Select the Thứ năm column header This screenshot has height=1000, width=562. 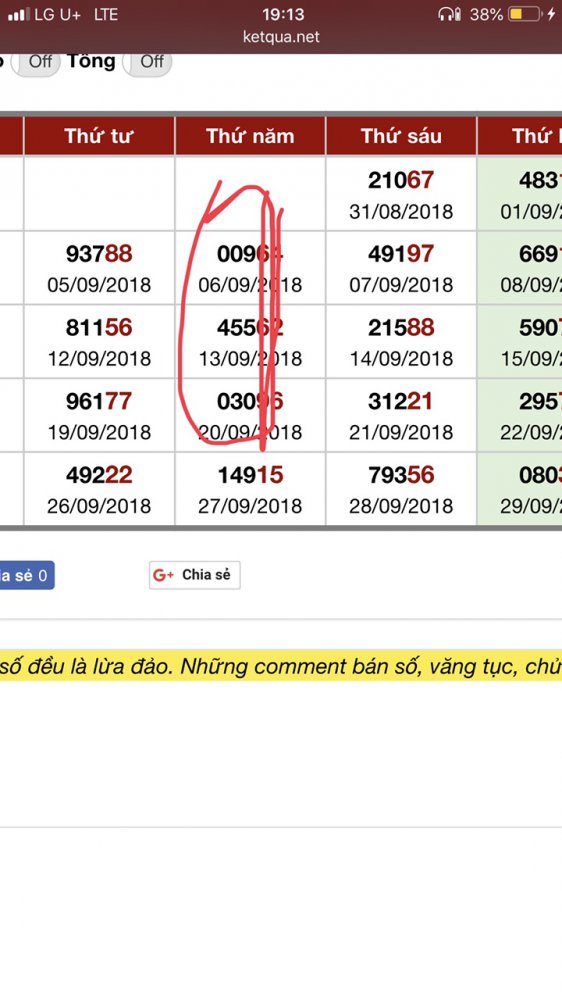click(250, 136)
